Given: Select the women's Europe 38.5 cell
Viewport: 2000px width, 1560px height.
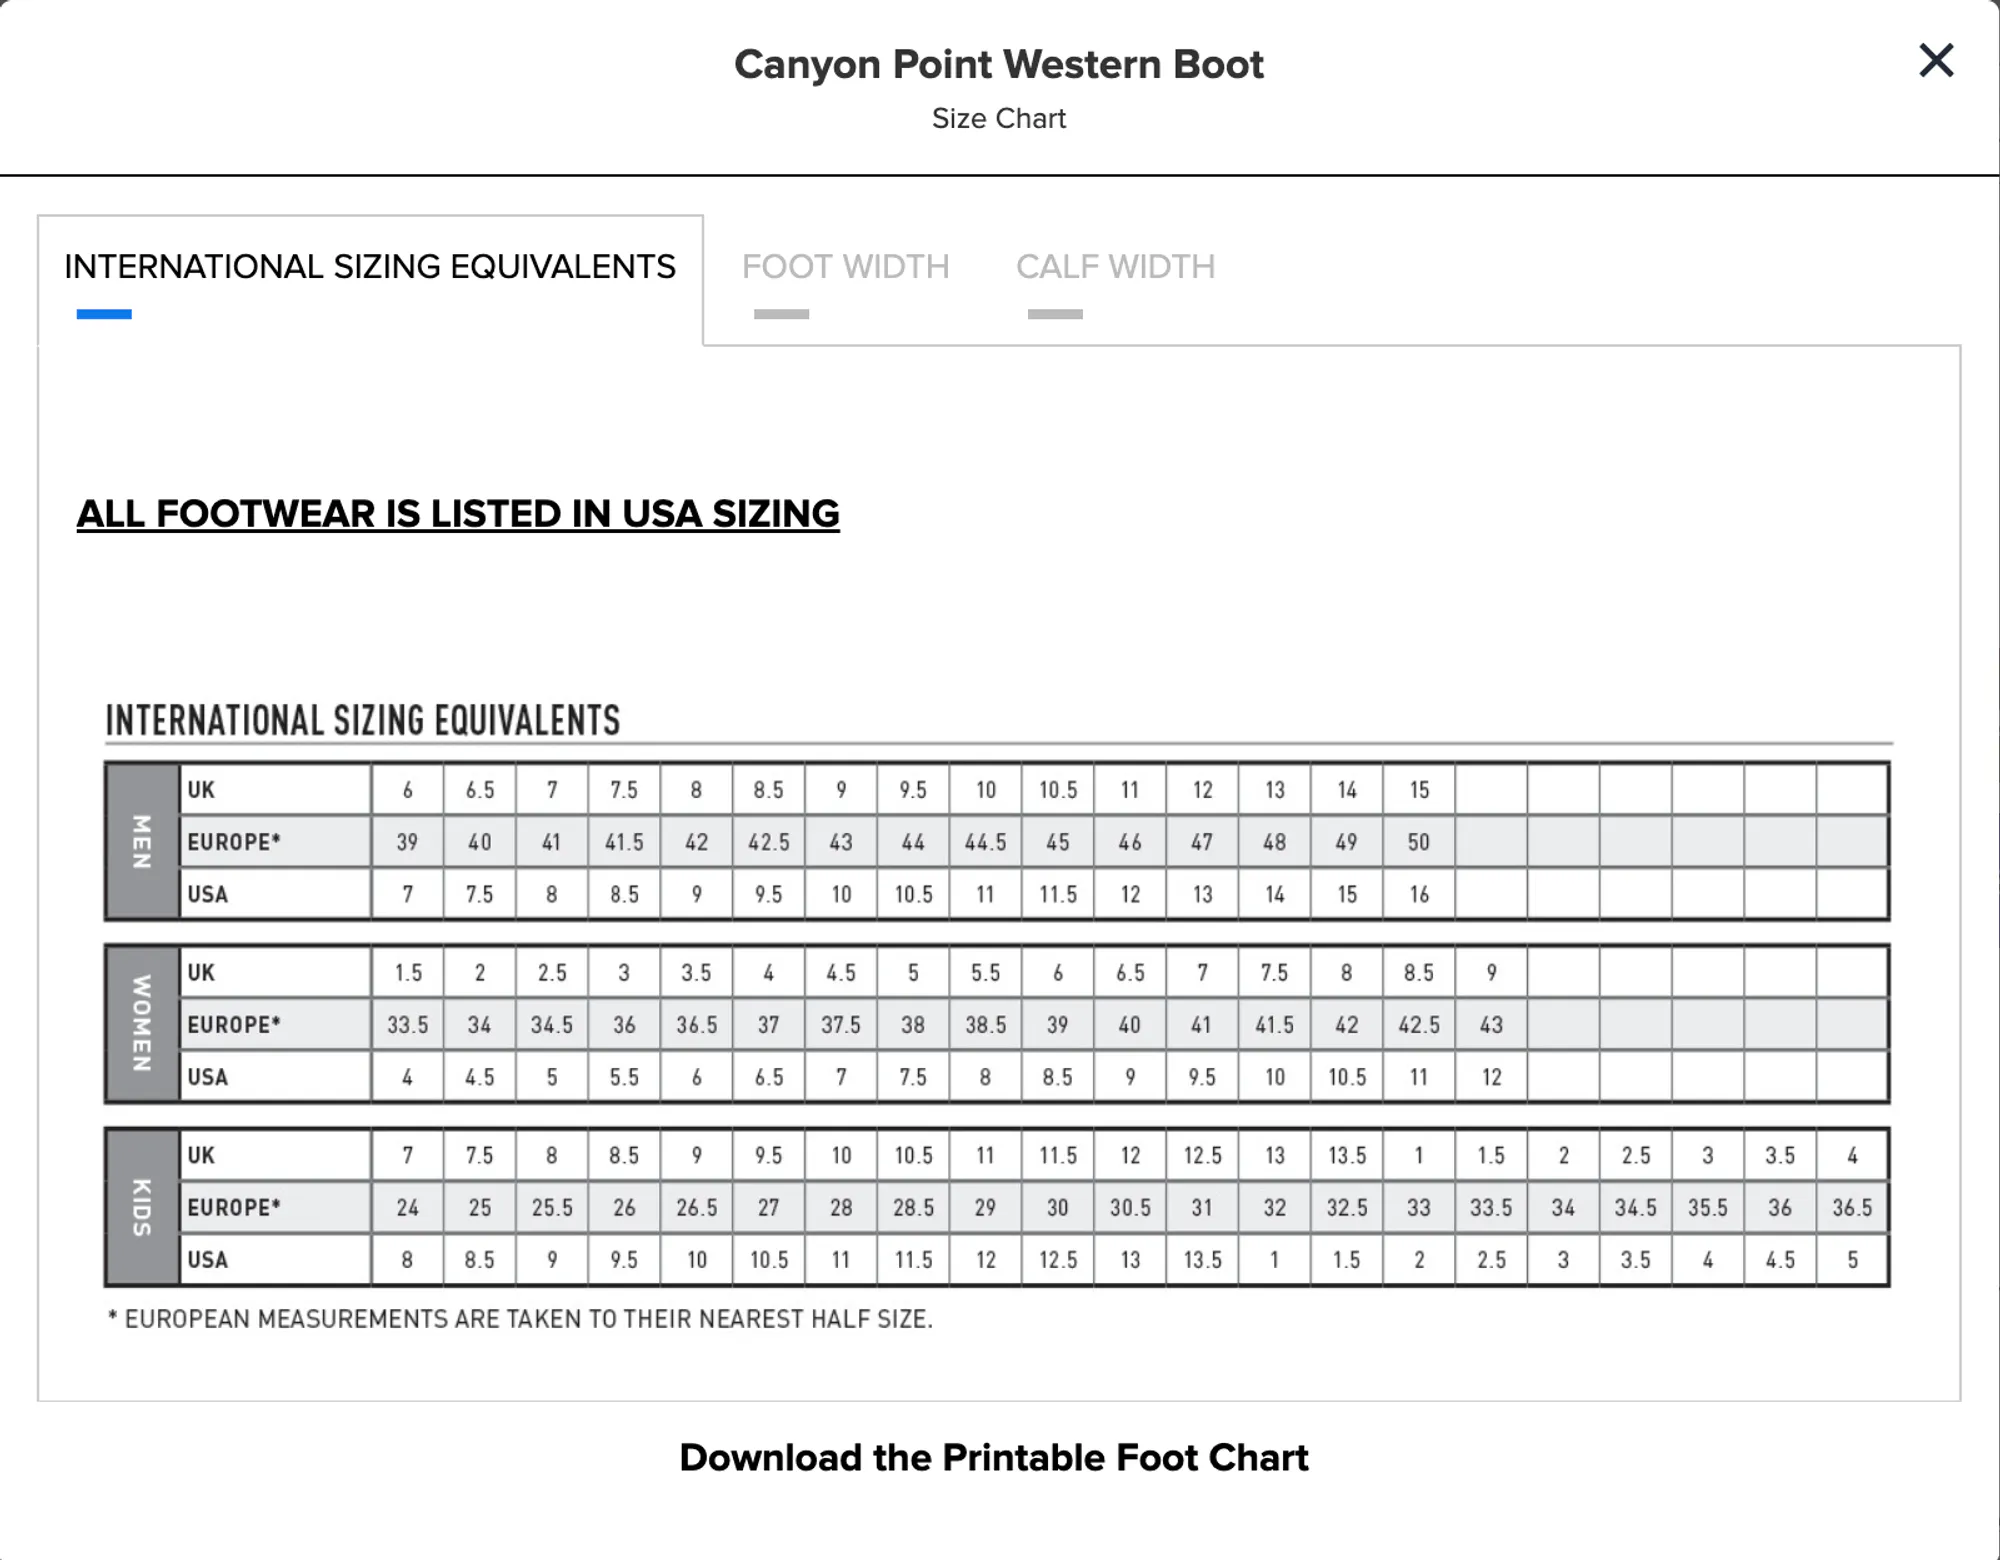Looking at the screenshot, I should click(x=985, y=1025).
